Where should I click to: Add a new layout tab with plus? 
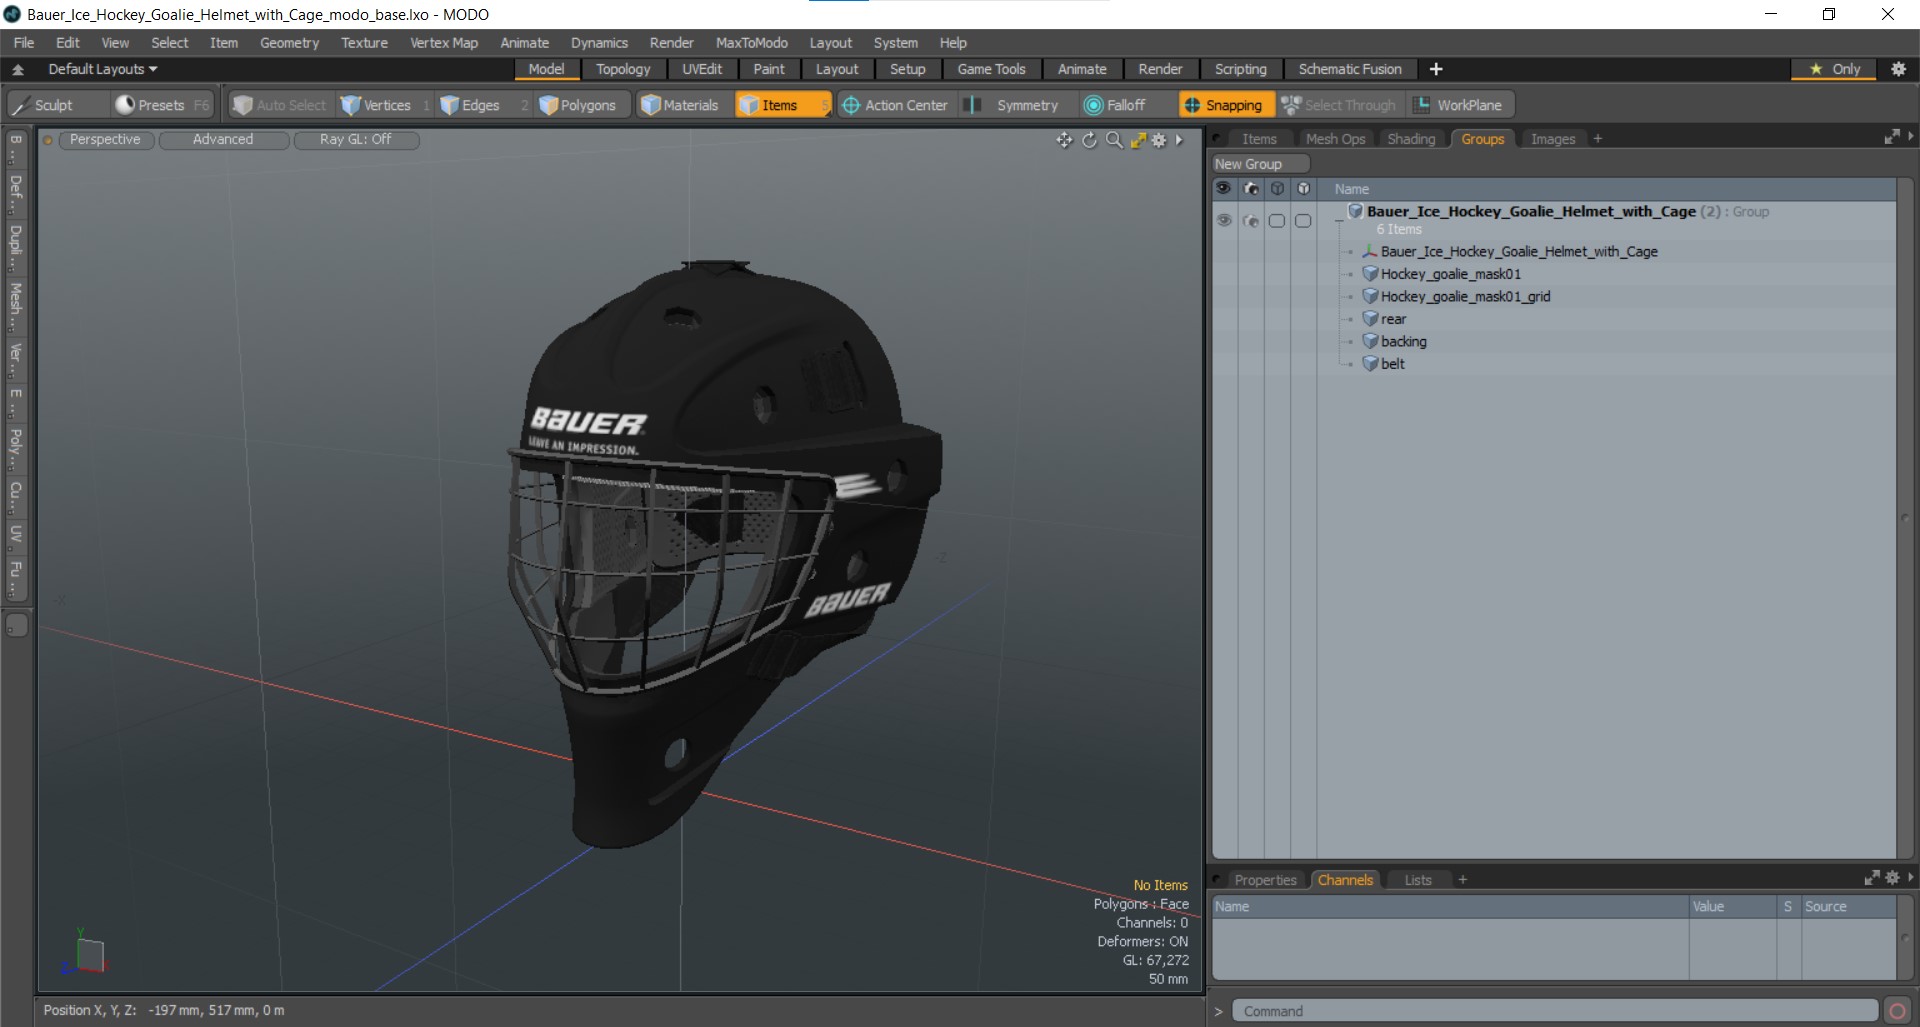pyautogui.click(x=1436, y=69)
